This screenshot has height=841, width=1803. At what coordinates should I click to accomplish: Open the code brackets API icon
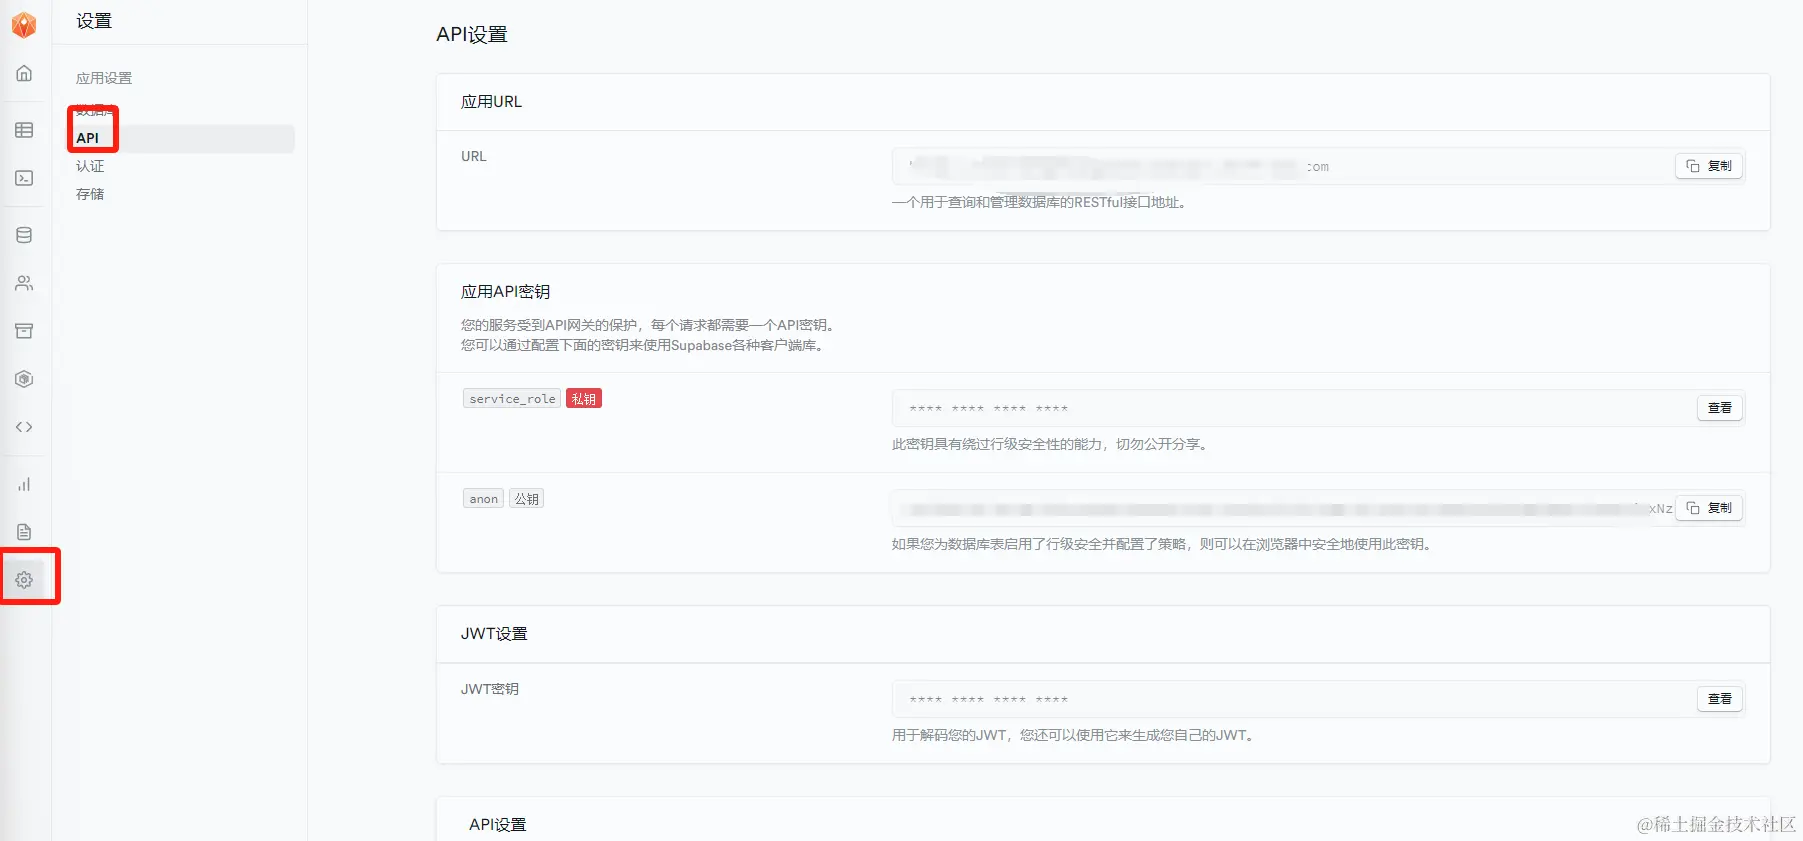(x=24, y=427)
